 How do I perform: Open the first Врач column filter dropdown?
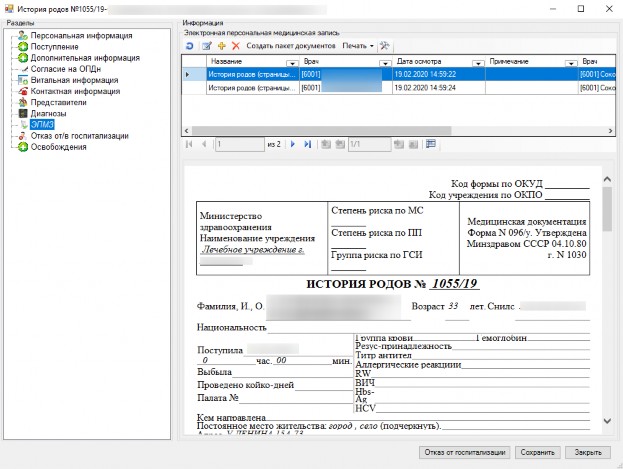[x=385, y=63]
